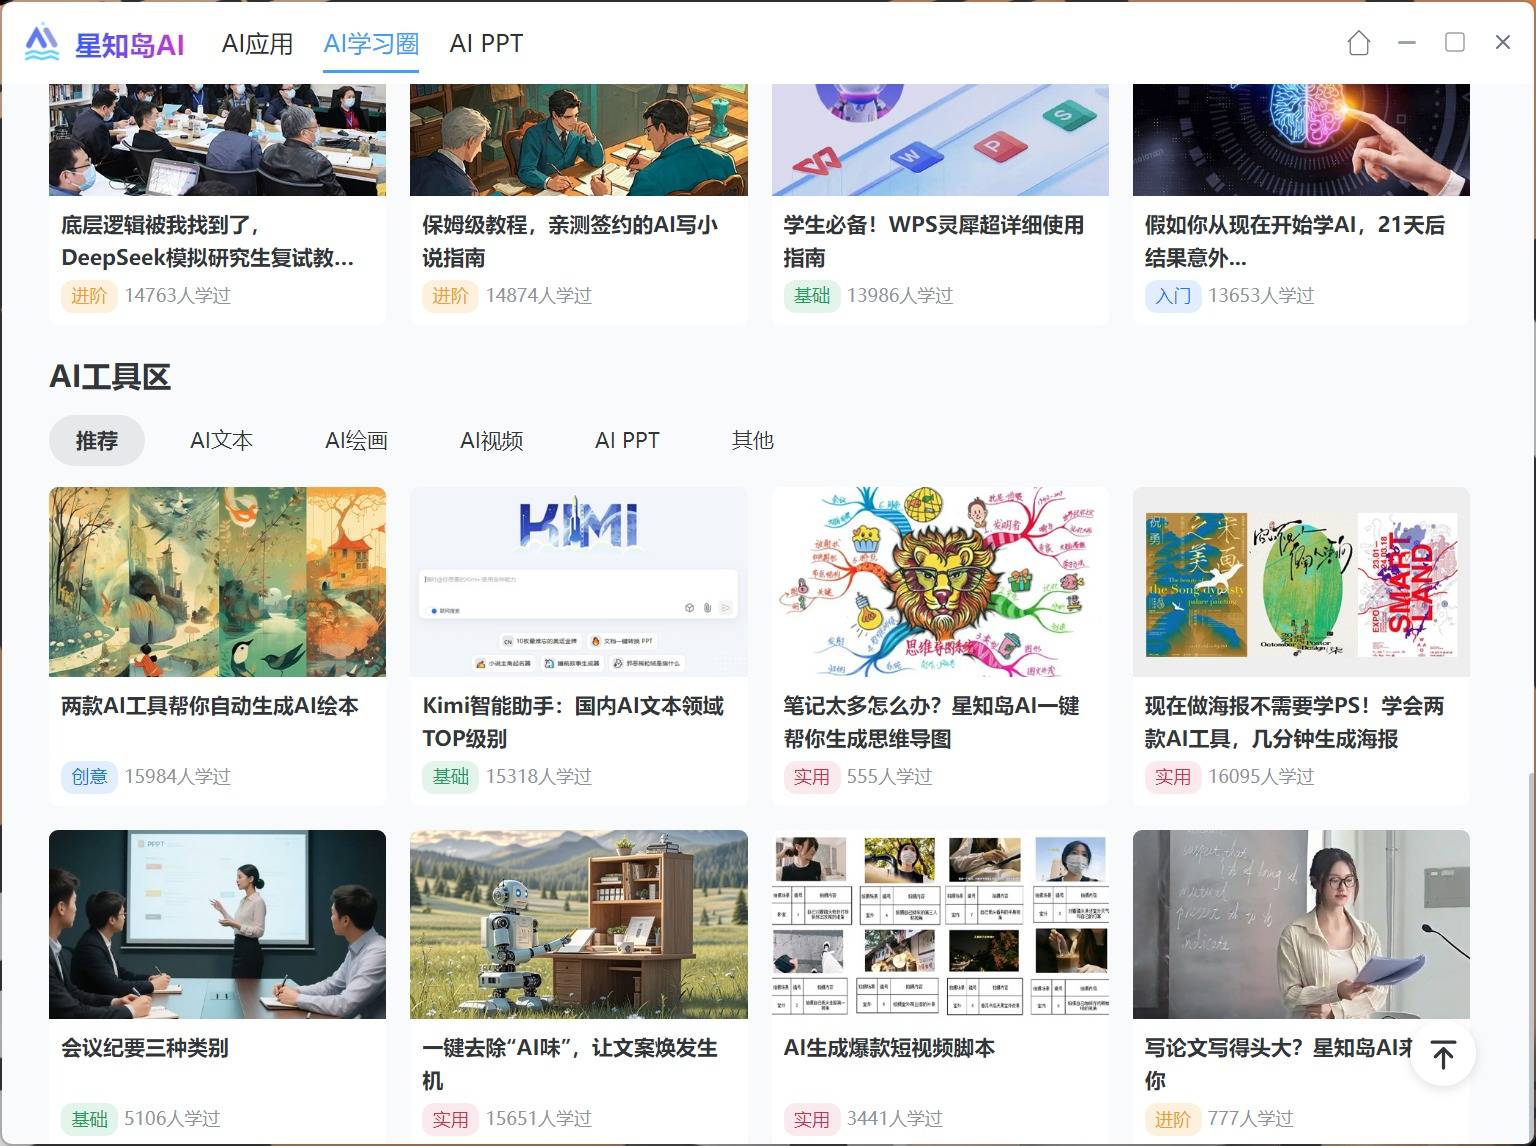1536x1146 pixels.
Task: Filter tools by AI文本 category
Action: [221, 440]
